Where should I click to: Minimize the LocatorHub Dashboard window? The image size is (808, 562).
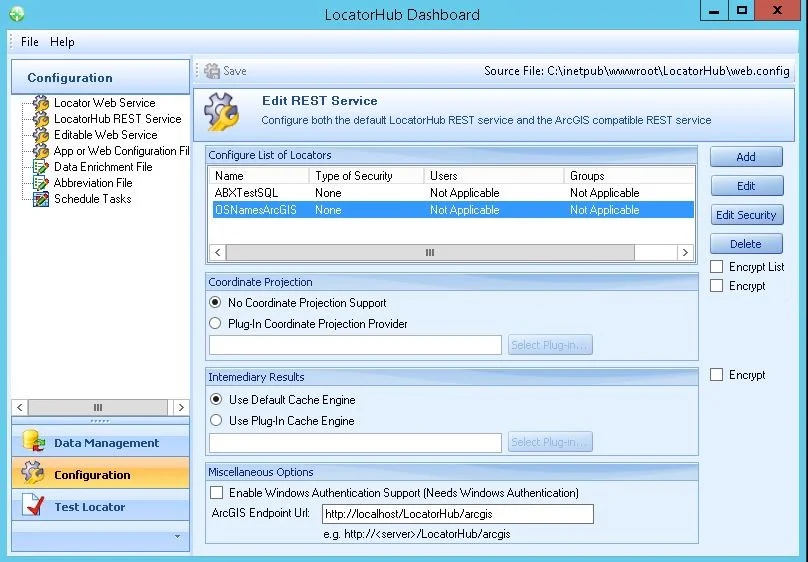[x=714, y=10]
